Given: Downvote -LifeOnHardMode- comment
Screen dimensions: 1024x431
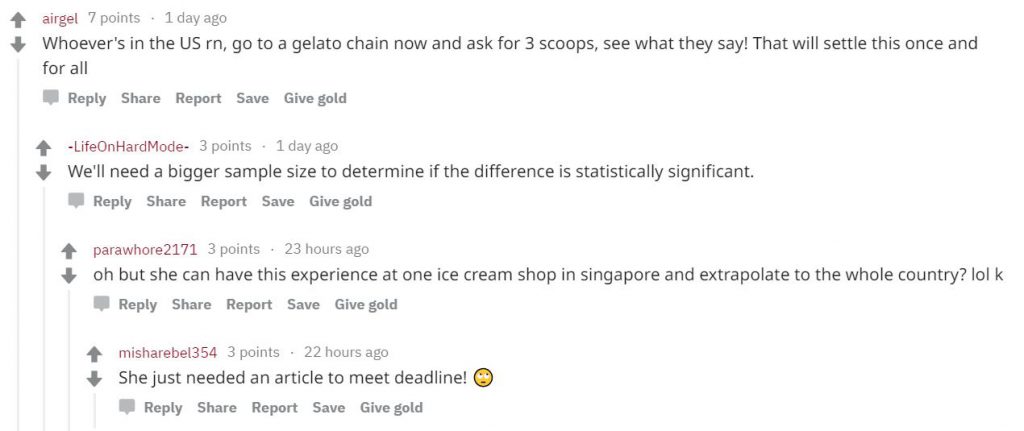Looking at the screenshot, I should 44,172.
